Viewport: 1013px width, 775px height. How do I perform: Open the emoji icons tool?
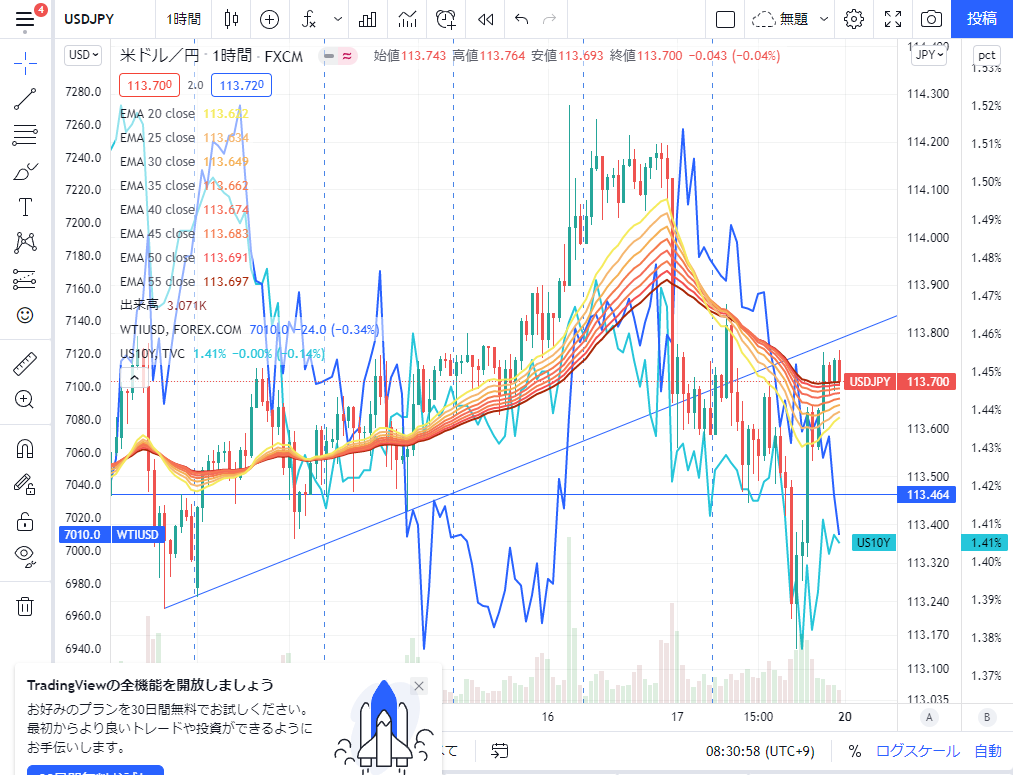(x=25, y=315)
